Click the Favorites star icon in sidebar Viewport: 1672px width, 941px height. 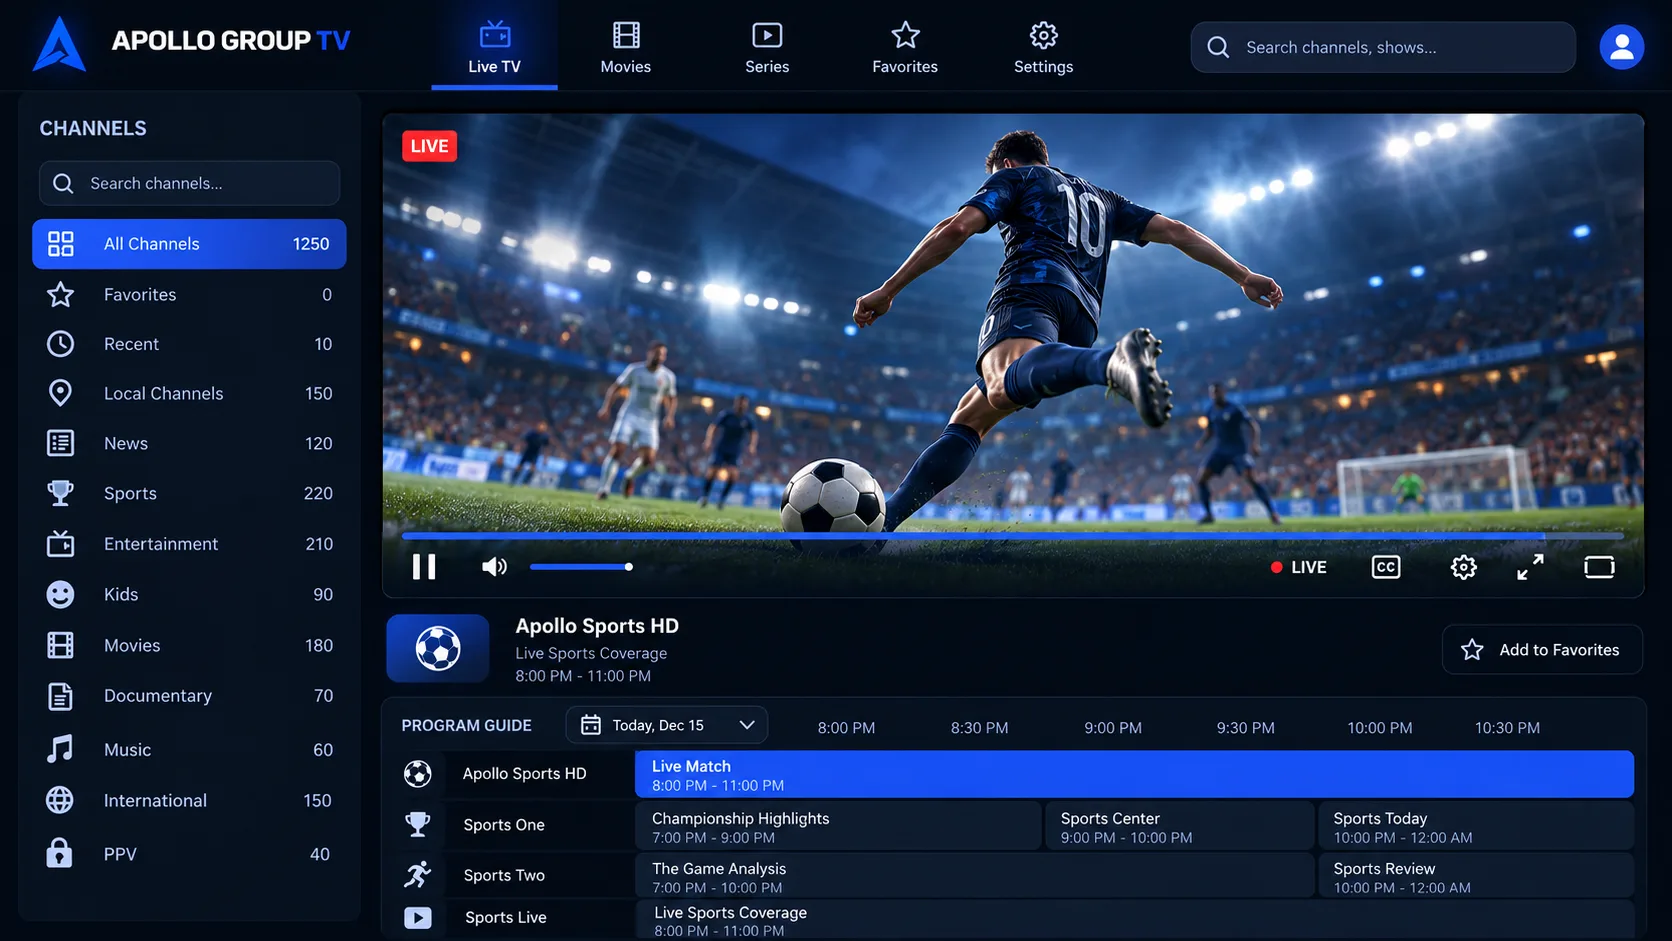coord(61,294)
